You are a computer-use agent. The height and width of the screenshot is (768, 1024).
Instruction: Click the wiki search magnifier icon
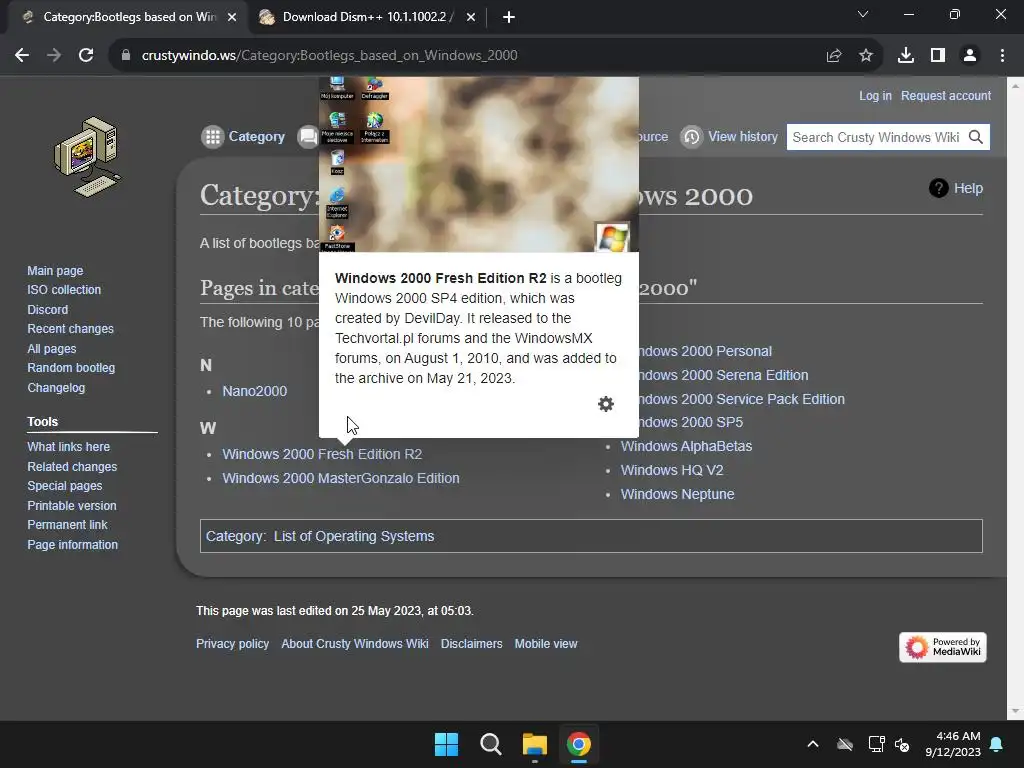[976, 137]
